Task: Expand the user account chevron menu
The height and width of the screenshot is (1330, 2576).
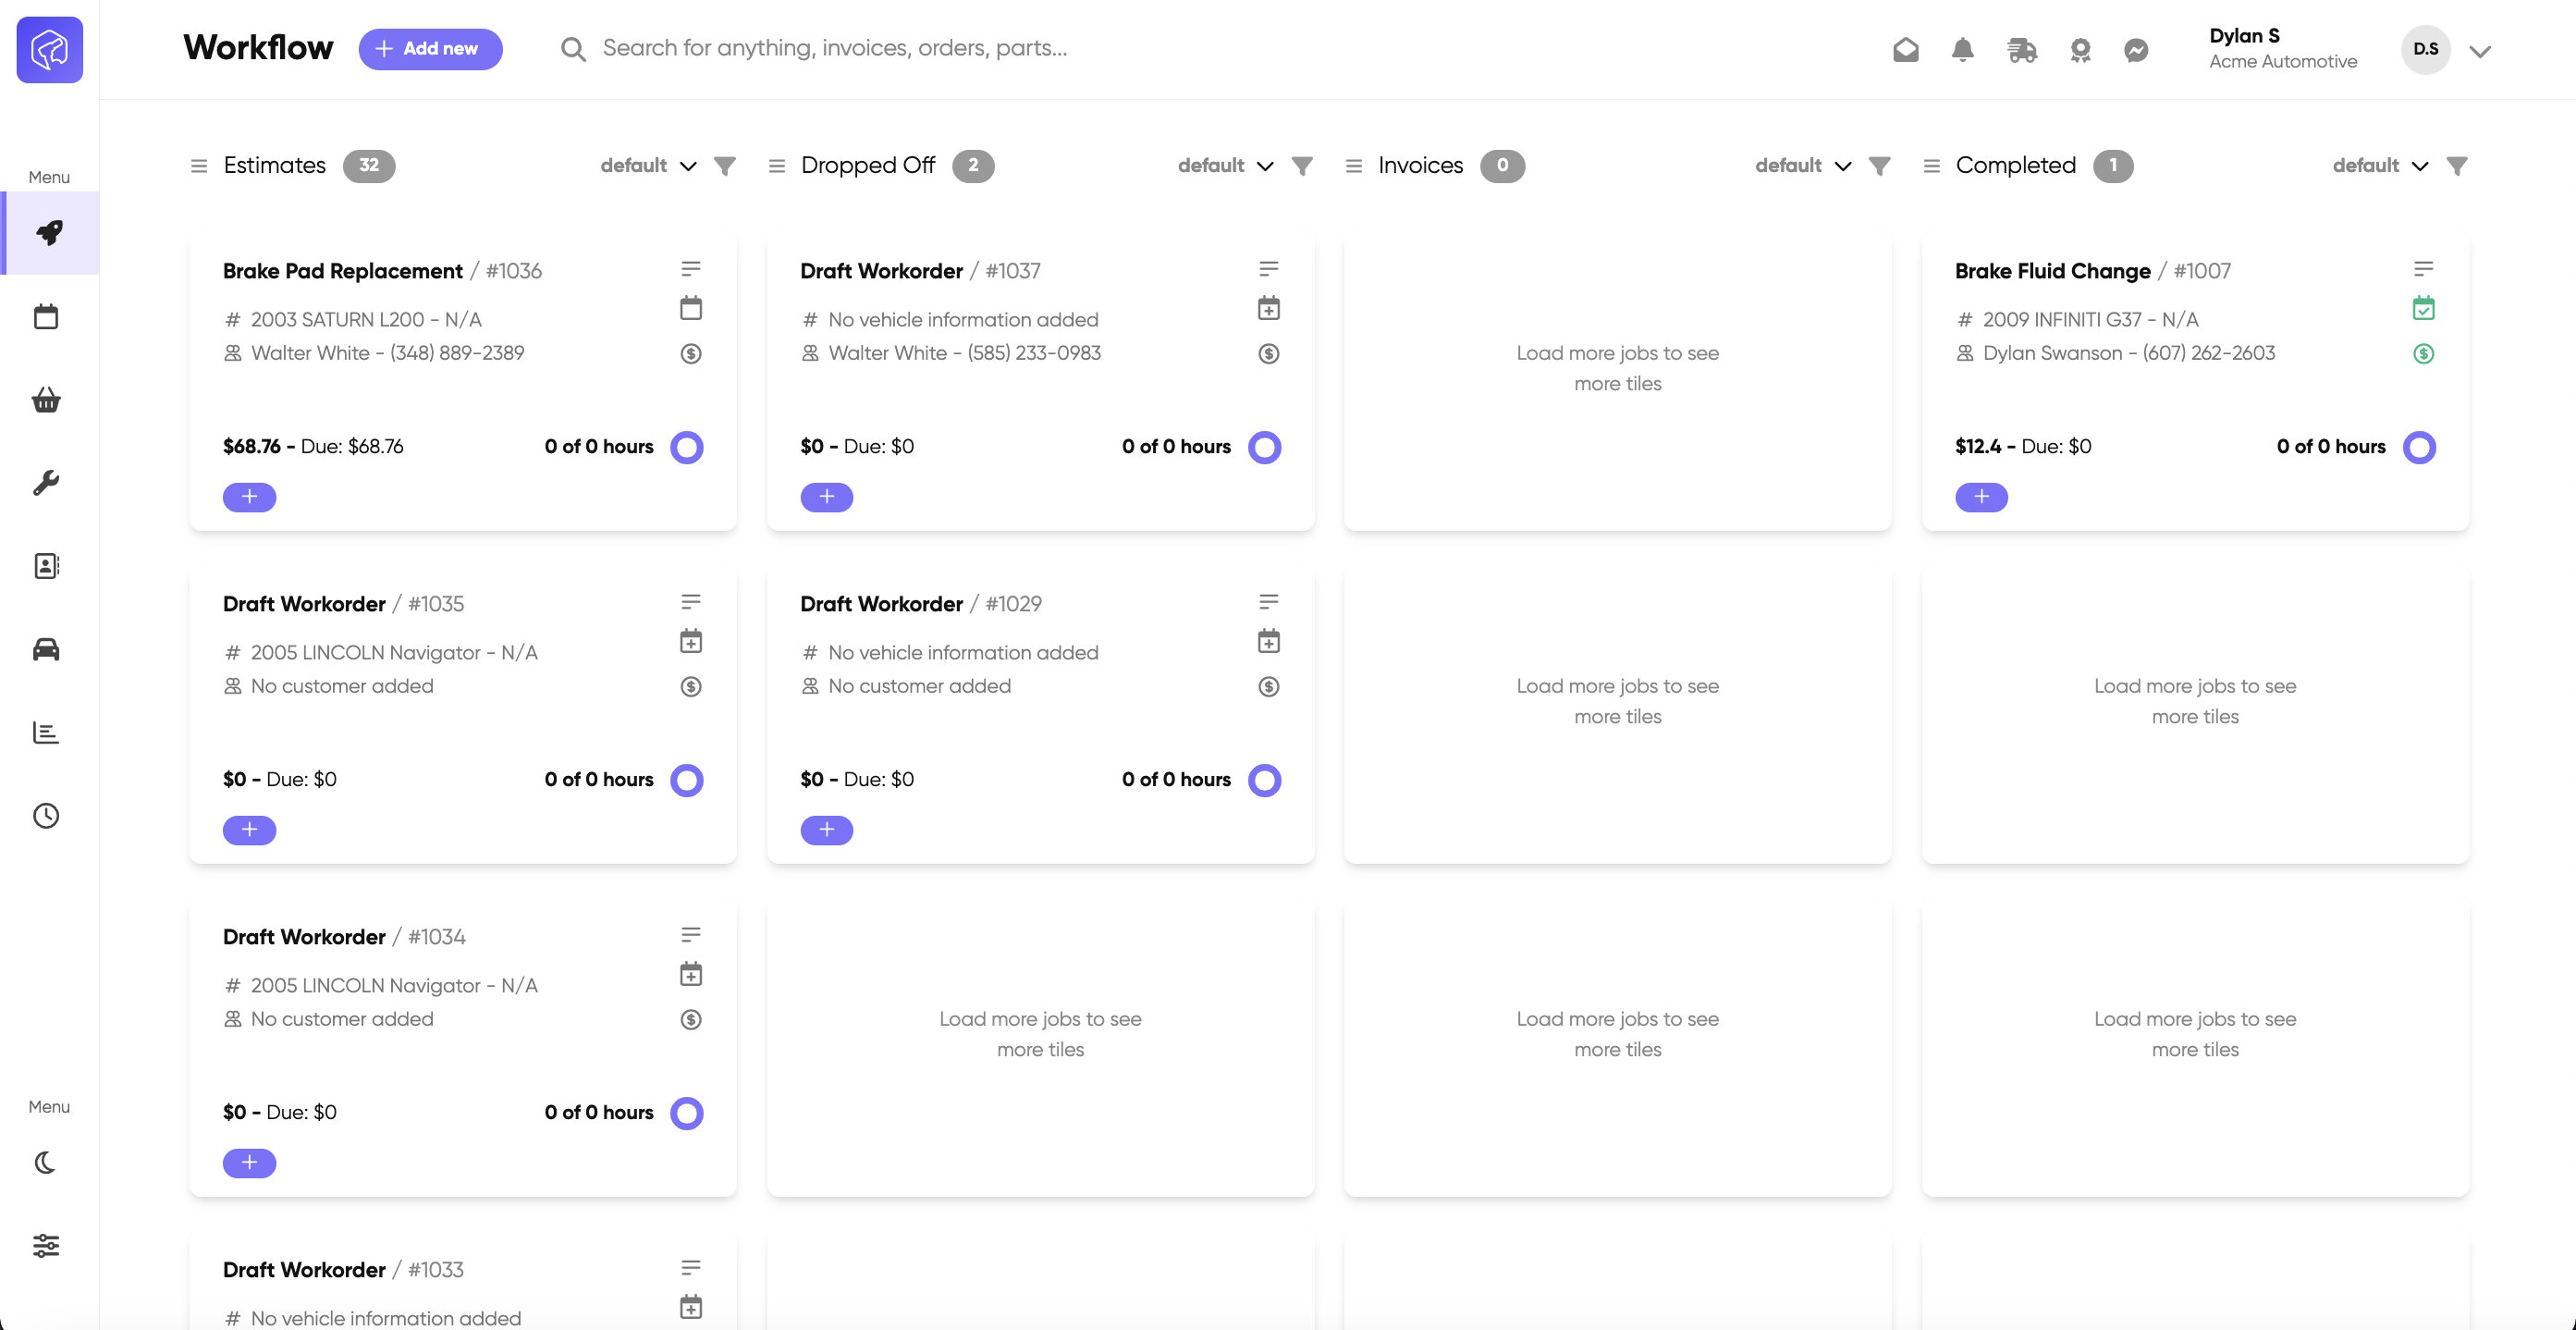Action: pos(2480,51)
